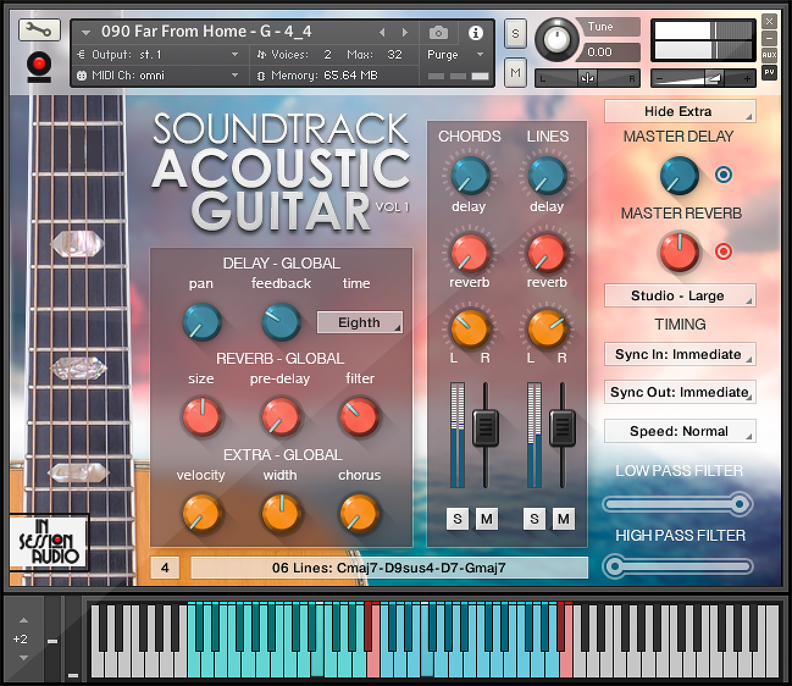This screenshot has height=686, width=792.
Task: Click the Chords reverb knob
Action: click(470, 253)
